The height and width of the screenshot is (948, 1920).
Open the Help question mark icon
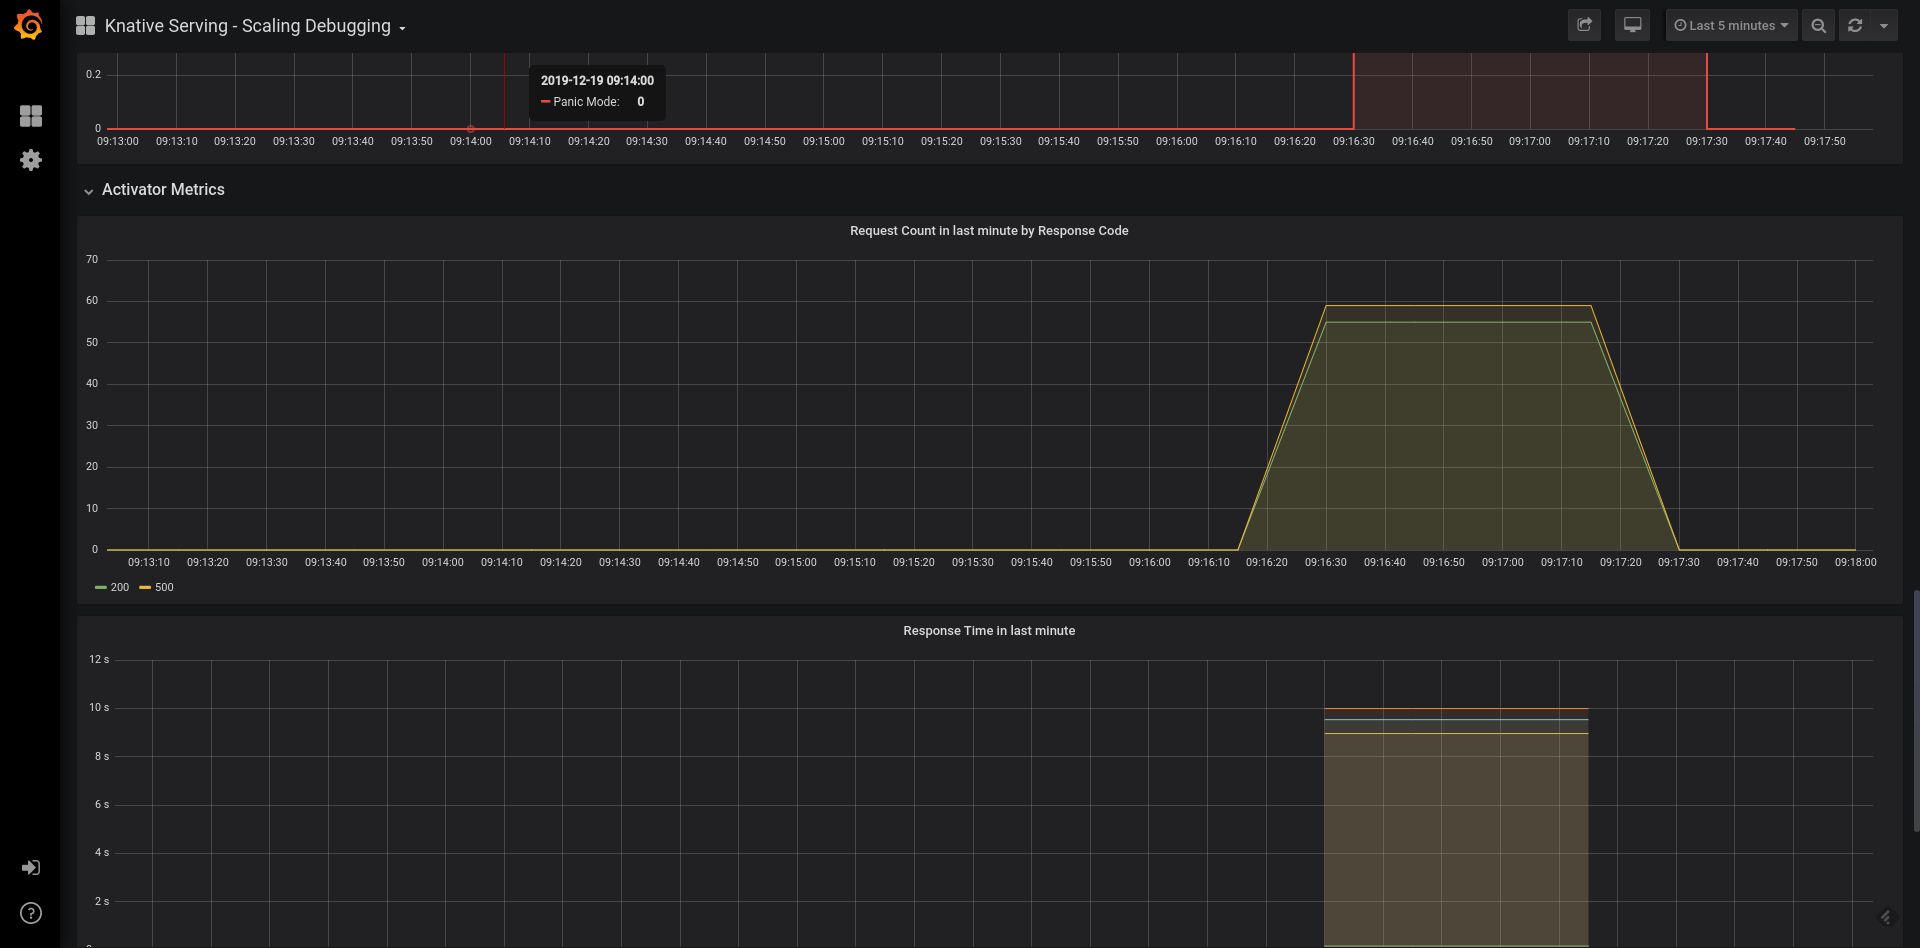(31, 913)
